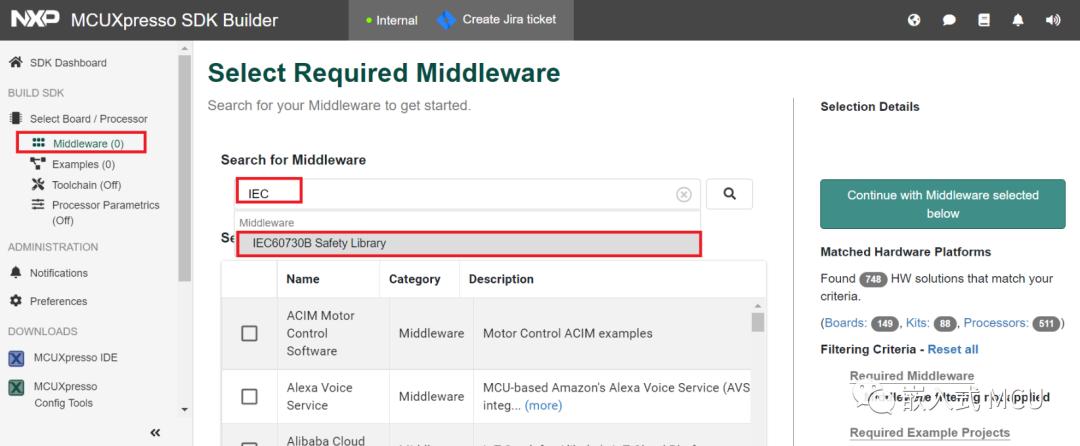Open the header notification bell icon
1080x446 pixels.
(1018, 20)
